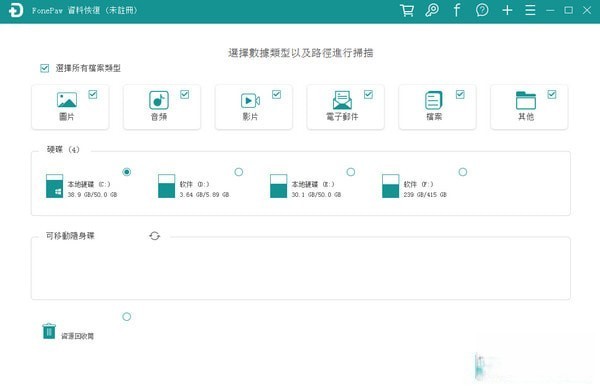Viewport: 600px width, 392px height.
Task: Select the recycle bin radio button
Action: (127, 317)
